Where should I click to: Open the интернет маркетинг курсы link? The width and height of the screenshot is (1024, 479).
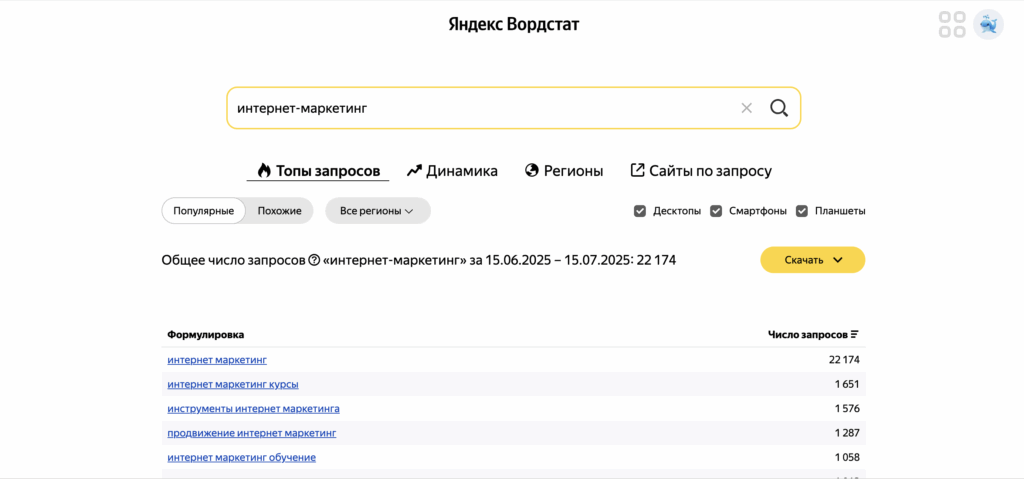(x=233, y=384)
